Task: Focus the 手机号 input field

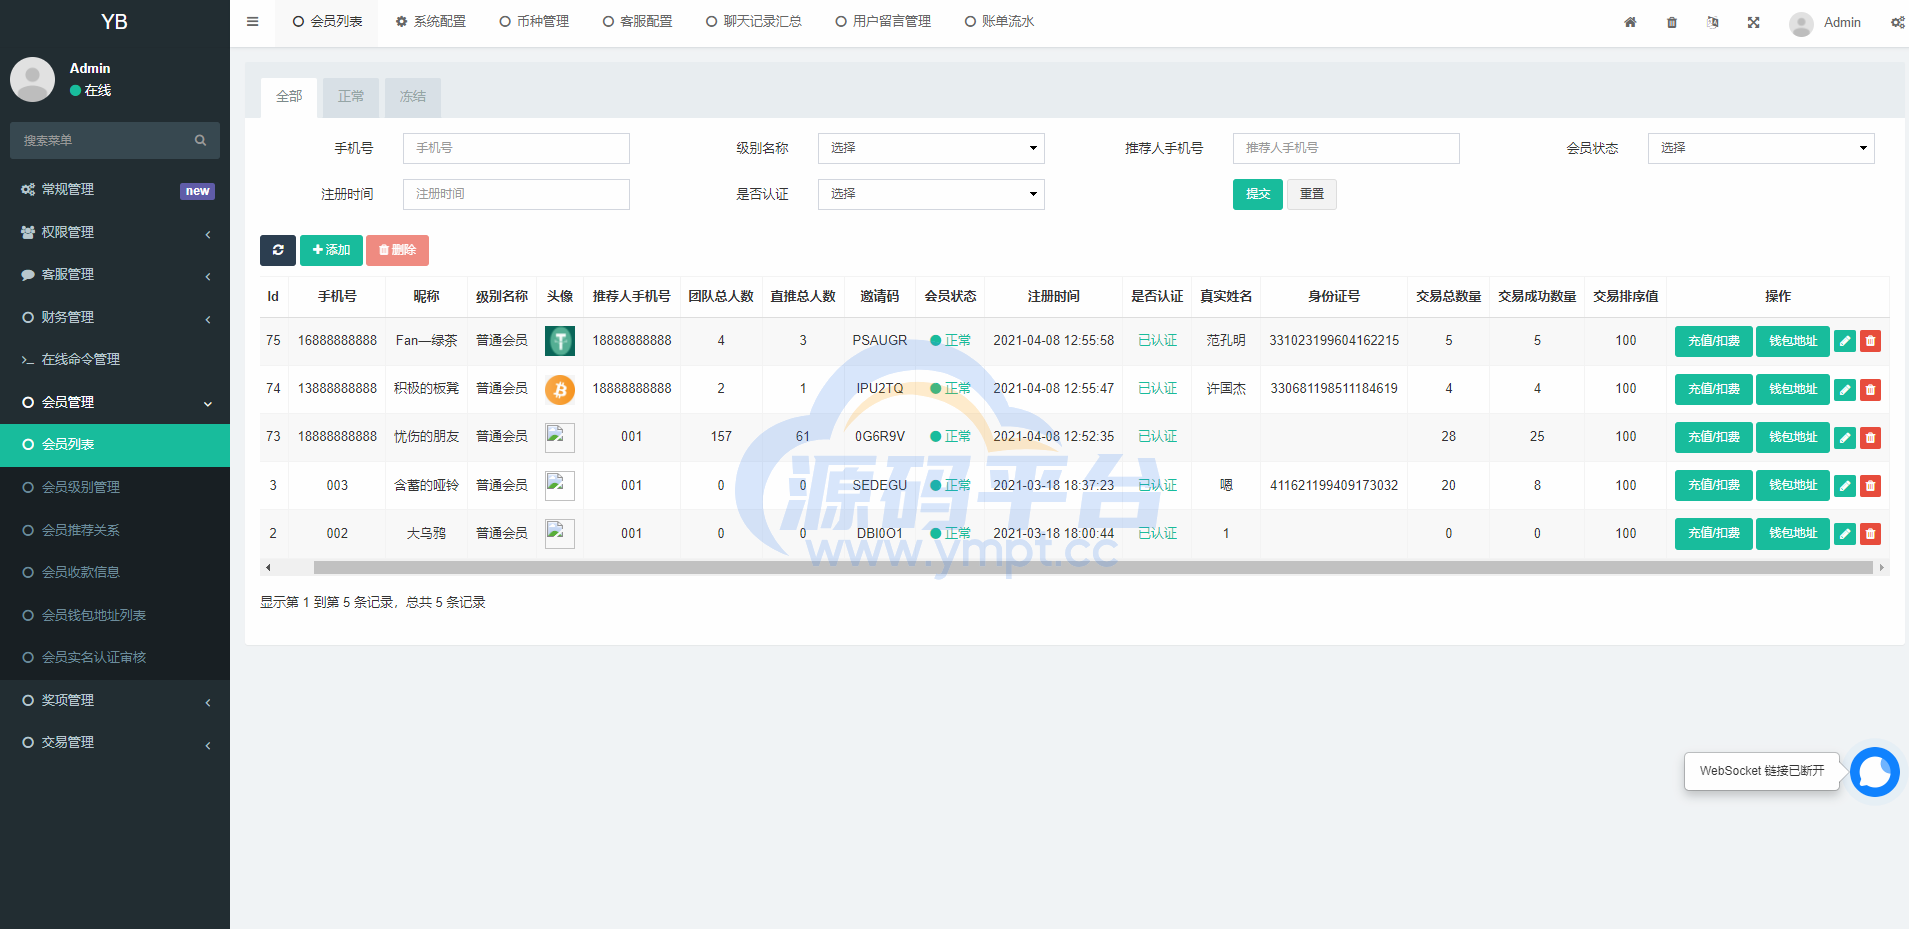Action: tap(516, 148)
